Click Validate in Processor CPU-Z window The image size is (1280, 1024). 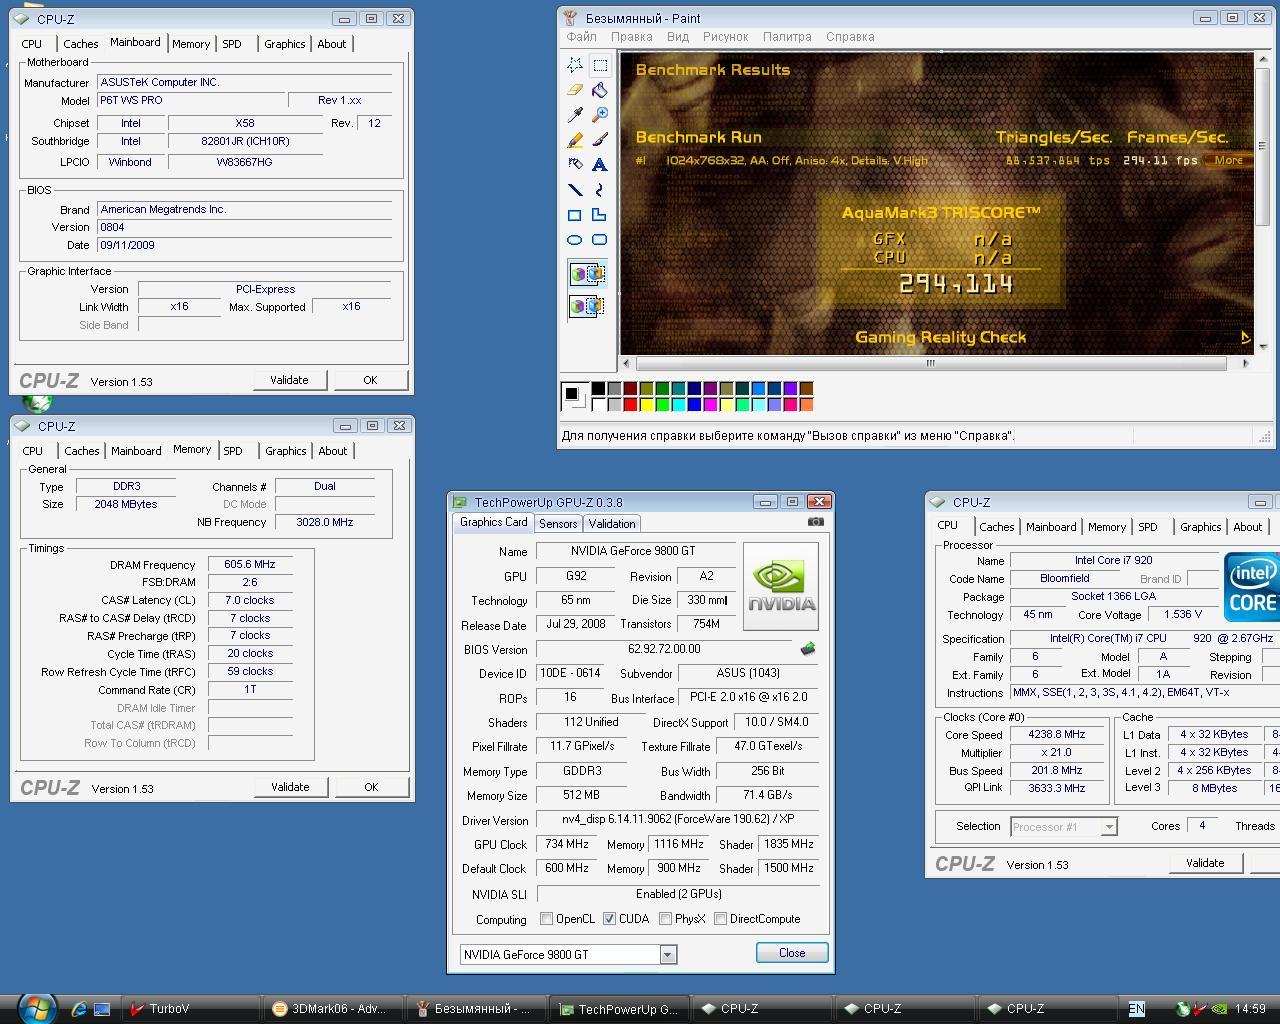pyautogui.click(x=1205, y=863)
